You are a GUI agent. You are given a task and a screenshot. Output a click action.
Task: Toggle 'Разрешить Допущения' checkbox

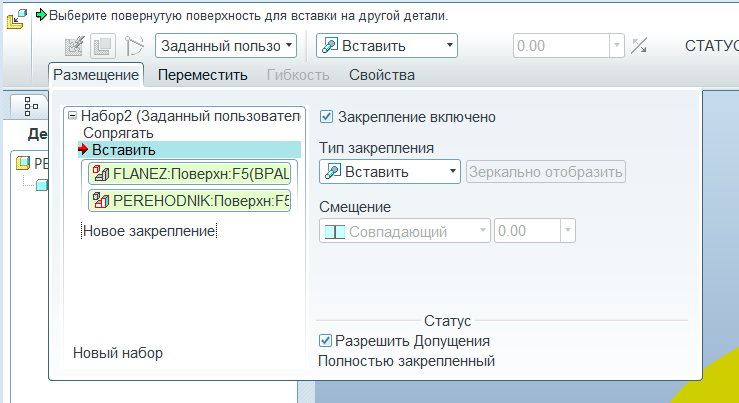[325, 340]
